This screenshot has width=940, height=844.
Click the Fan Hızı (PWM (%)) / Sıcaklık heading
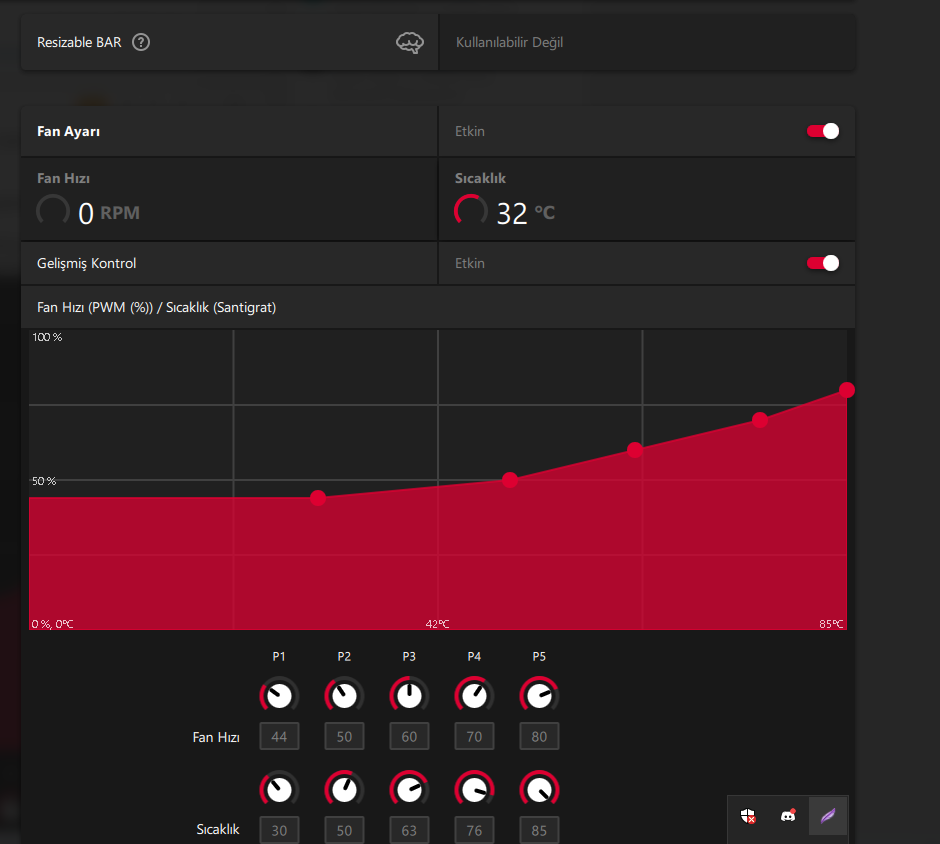click(x=156, y=308)
